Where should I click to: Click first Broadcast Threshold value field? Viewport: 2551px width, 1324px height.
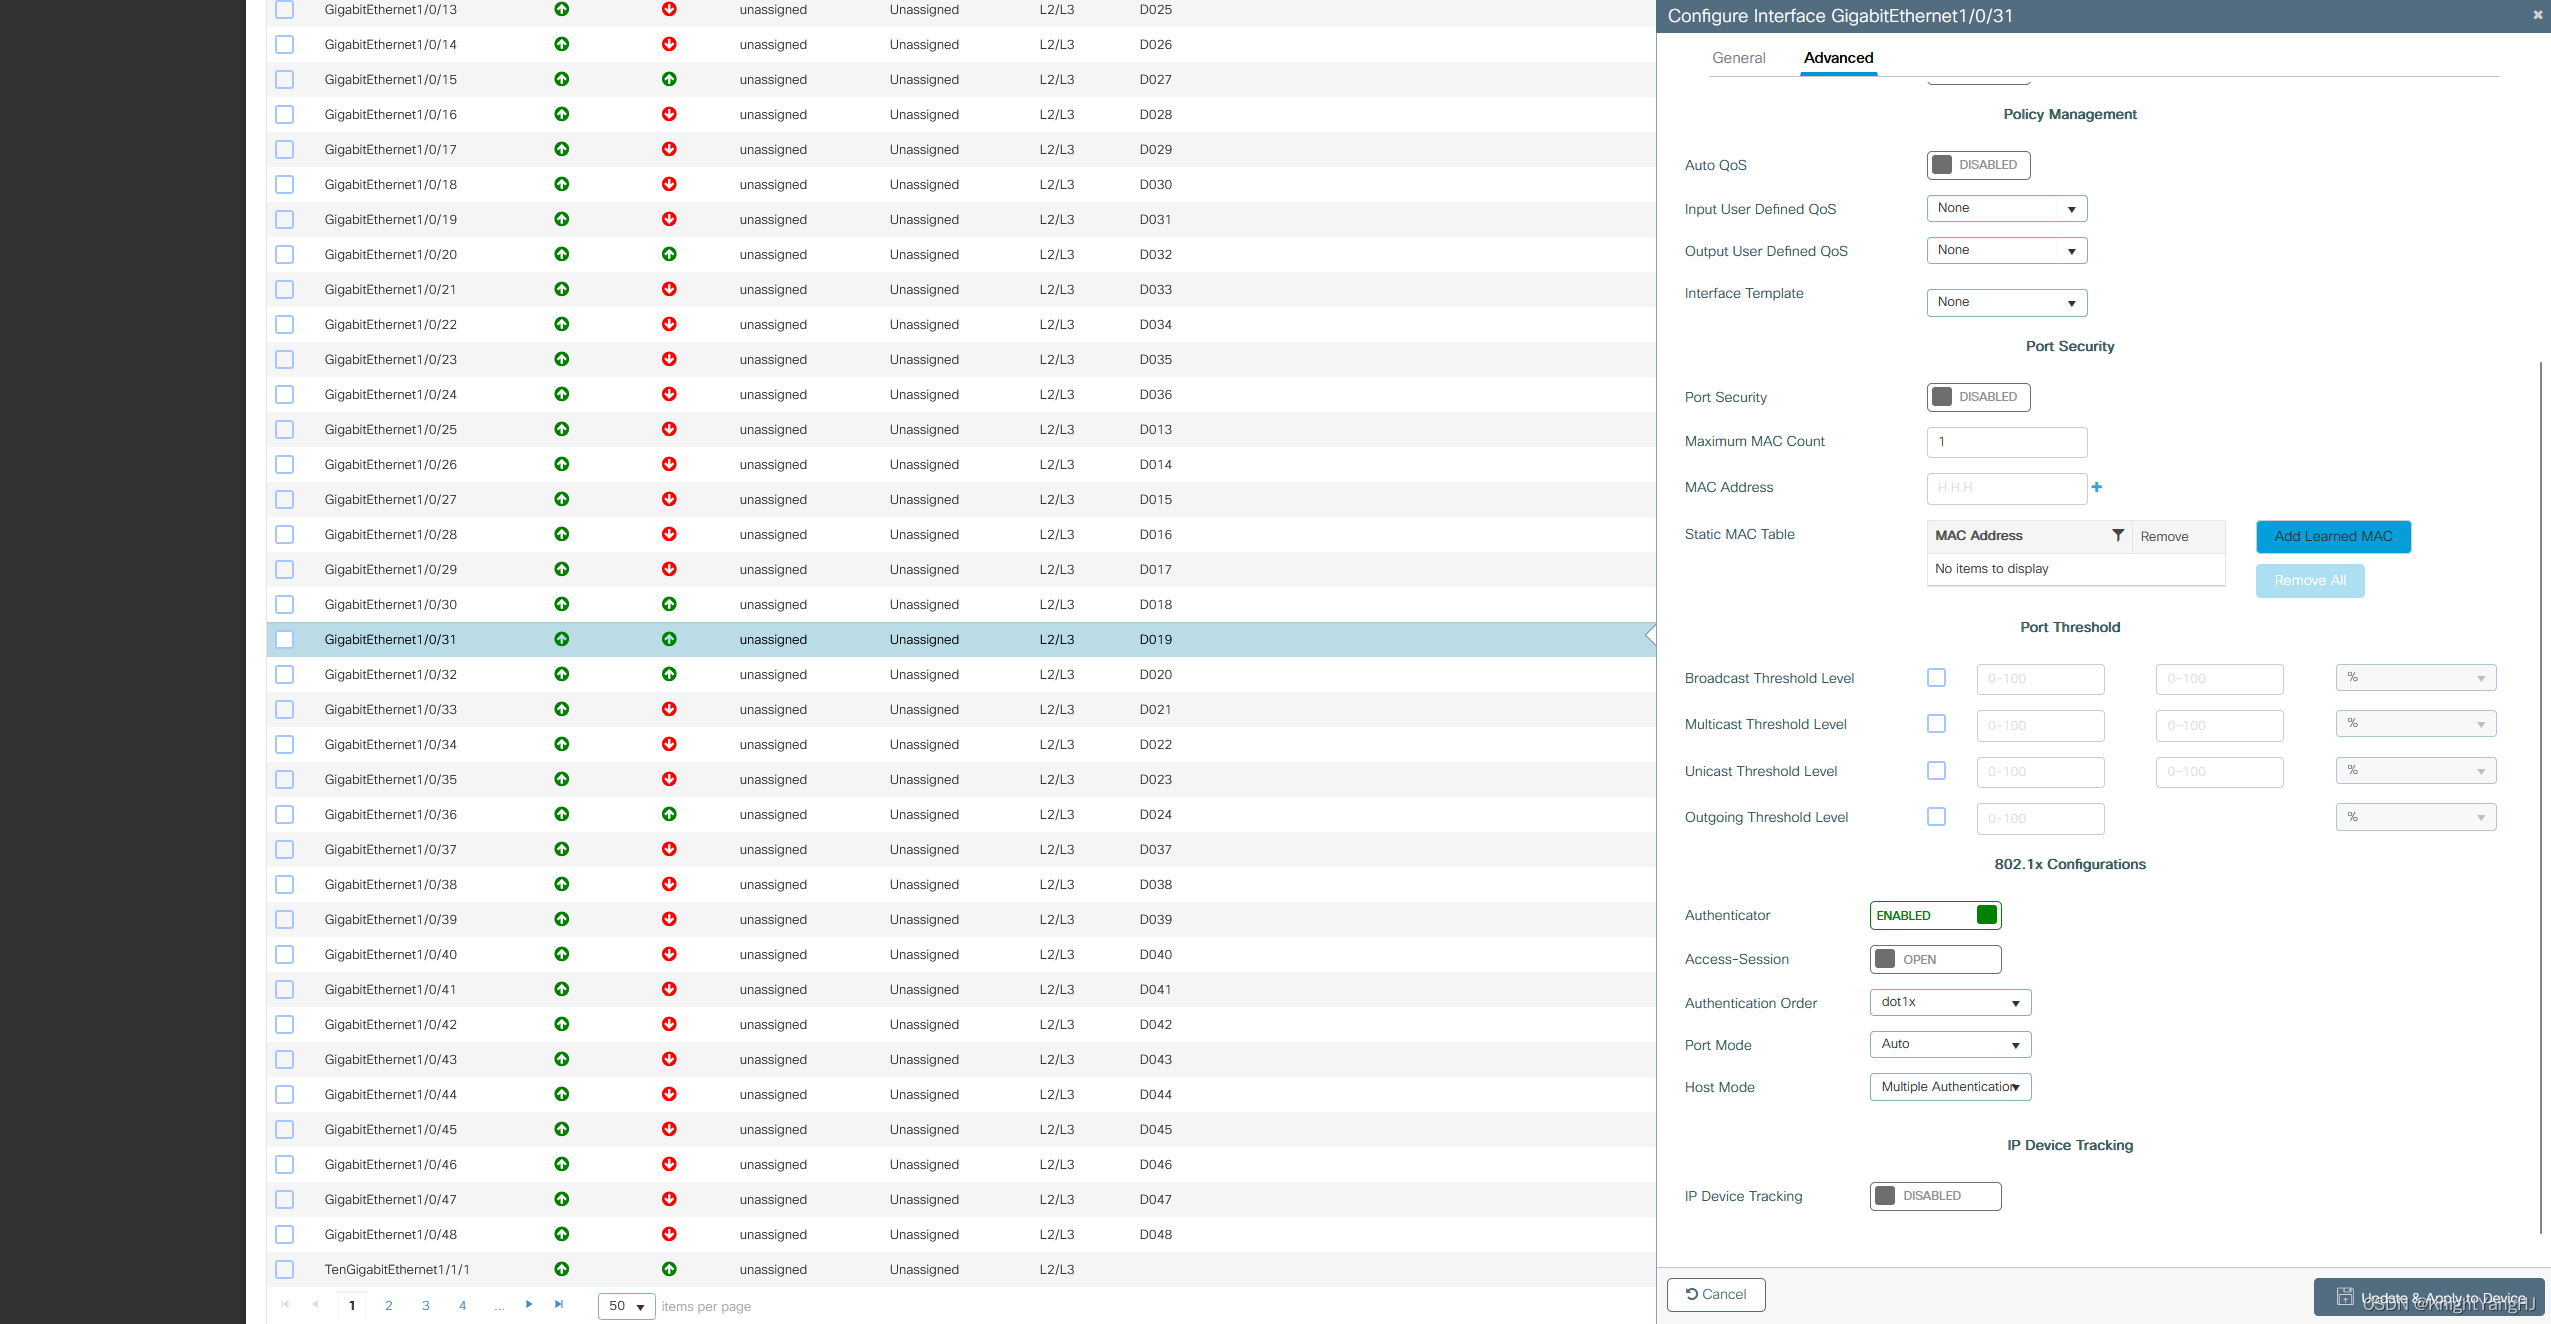2040,679
